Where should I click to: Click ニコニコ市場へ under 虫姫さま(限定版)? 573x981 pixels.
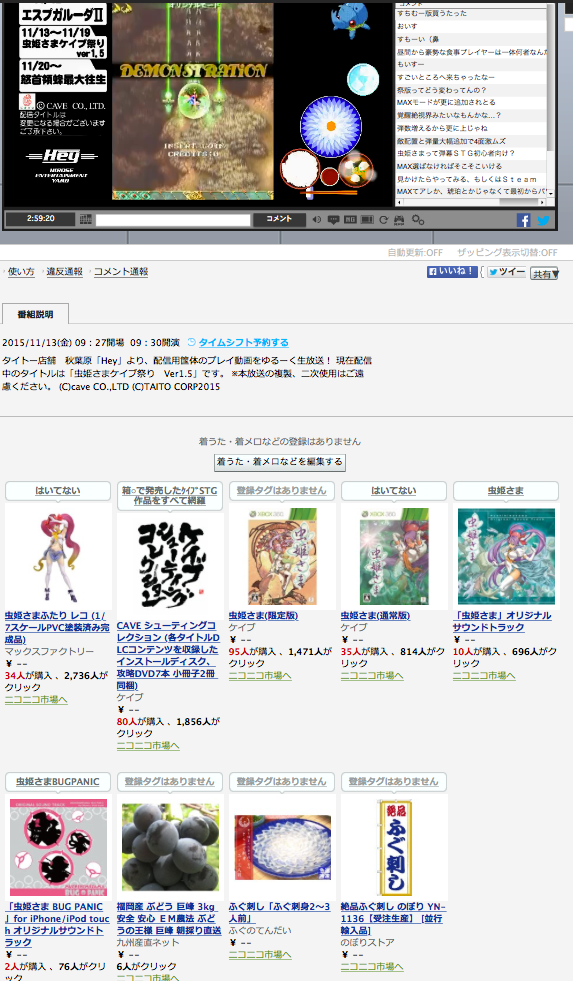coord(260,676)
